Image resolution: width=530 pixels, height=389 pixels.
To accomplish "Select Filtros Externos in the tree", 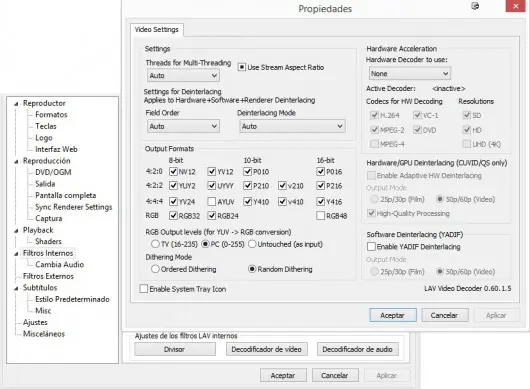I will [x=48, y=276].
